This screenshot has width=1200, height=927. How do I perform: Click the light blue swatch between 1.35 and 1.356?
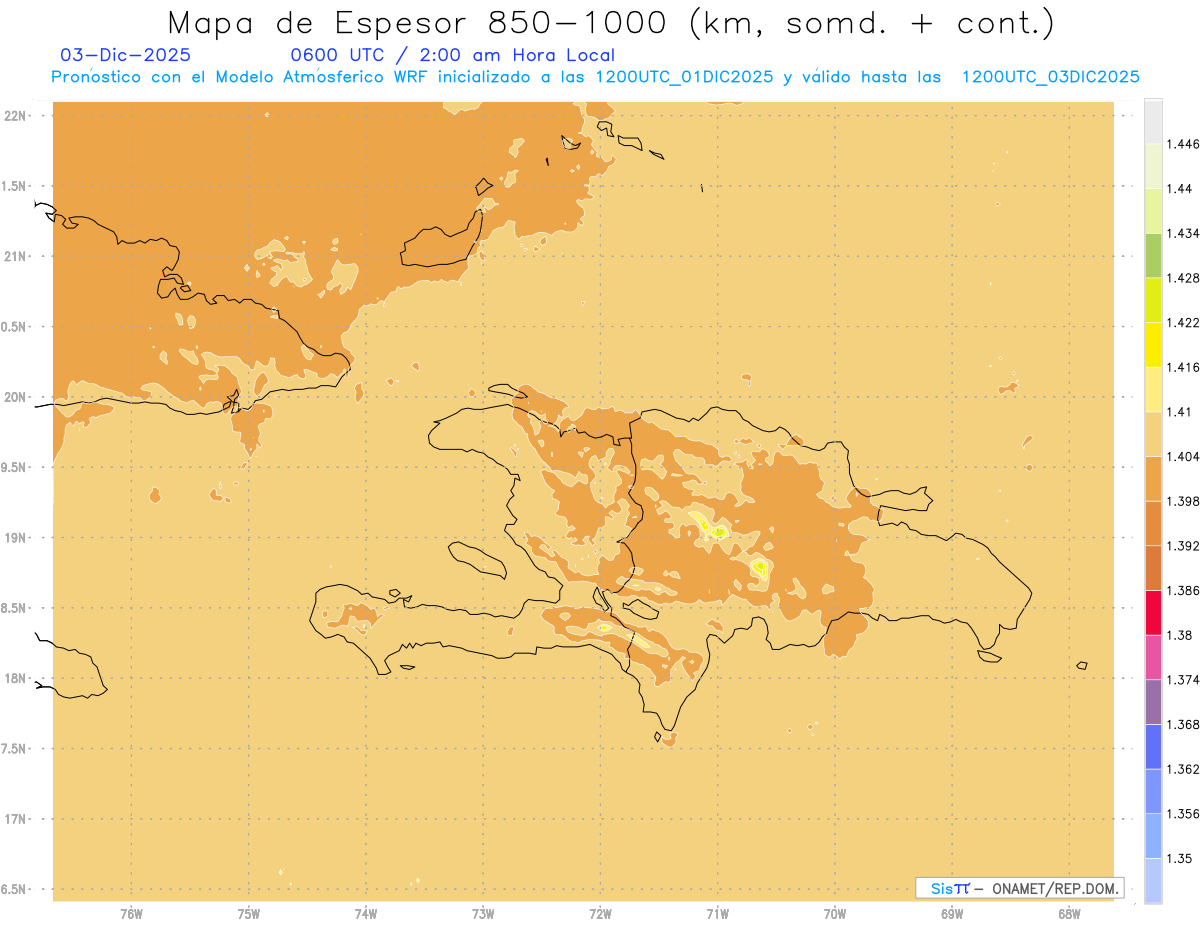point(1153,835)
